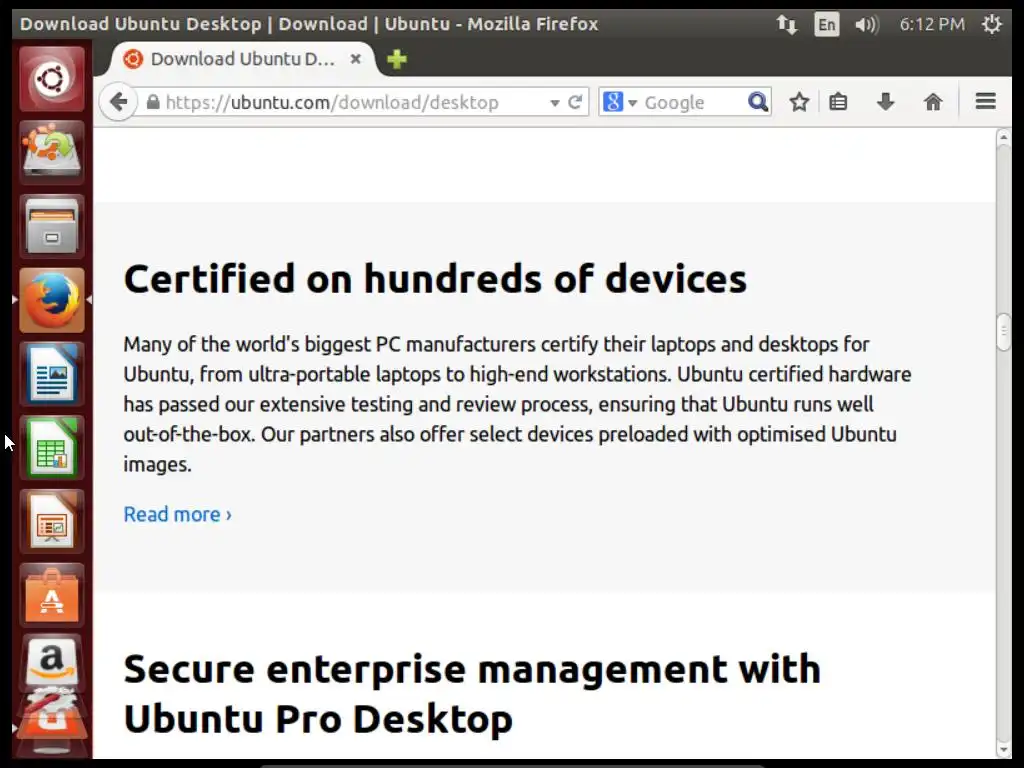Open the Ubuntu Dash launcher icon
The image size is (1024, 768).
pos(52,79)
